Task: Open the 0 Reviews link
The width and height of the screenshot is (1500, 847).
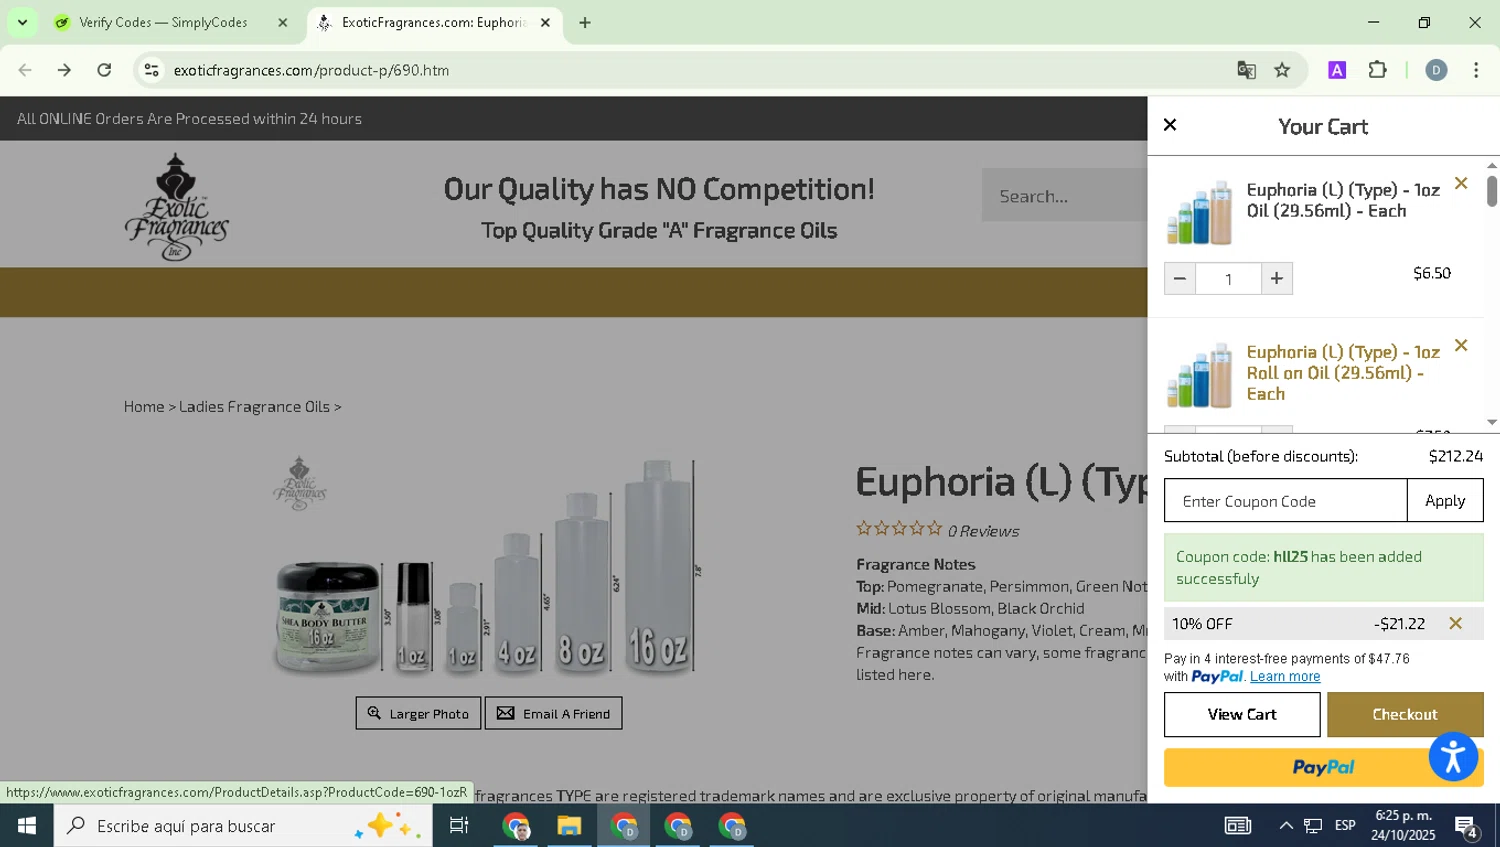Action: 983,531
